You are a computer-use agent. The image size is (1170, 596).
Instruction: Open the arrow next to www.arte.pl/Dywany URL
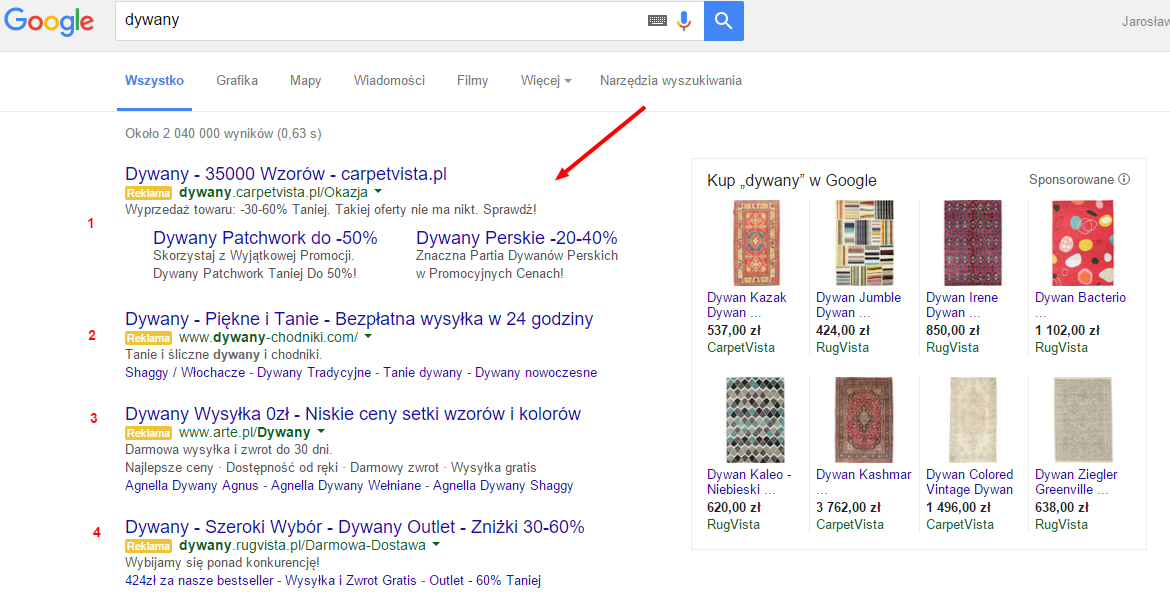coord(321,433)
